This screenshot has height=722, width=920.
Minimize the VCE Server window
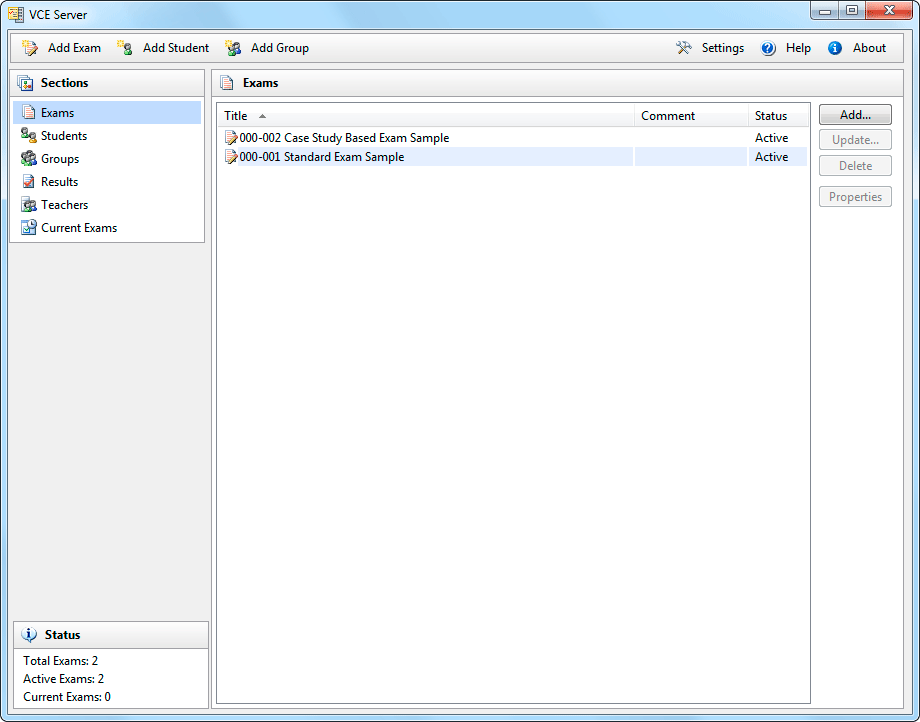pyautogui.click(x=825, y=11)
